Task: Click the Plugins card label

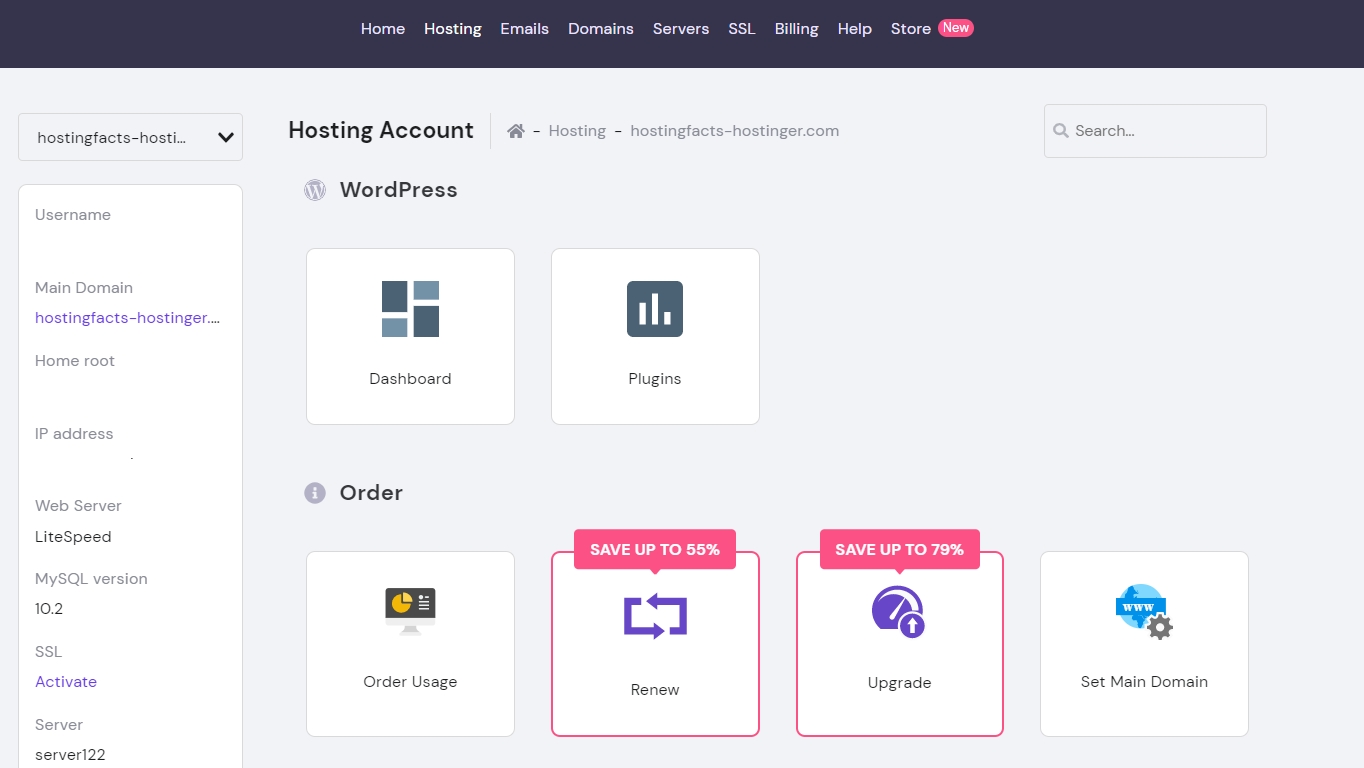Action: coord(655,379)
